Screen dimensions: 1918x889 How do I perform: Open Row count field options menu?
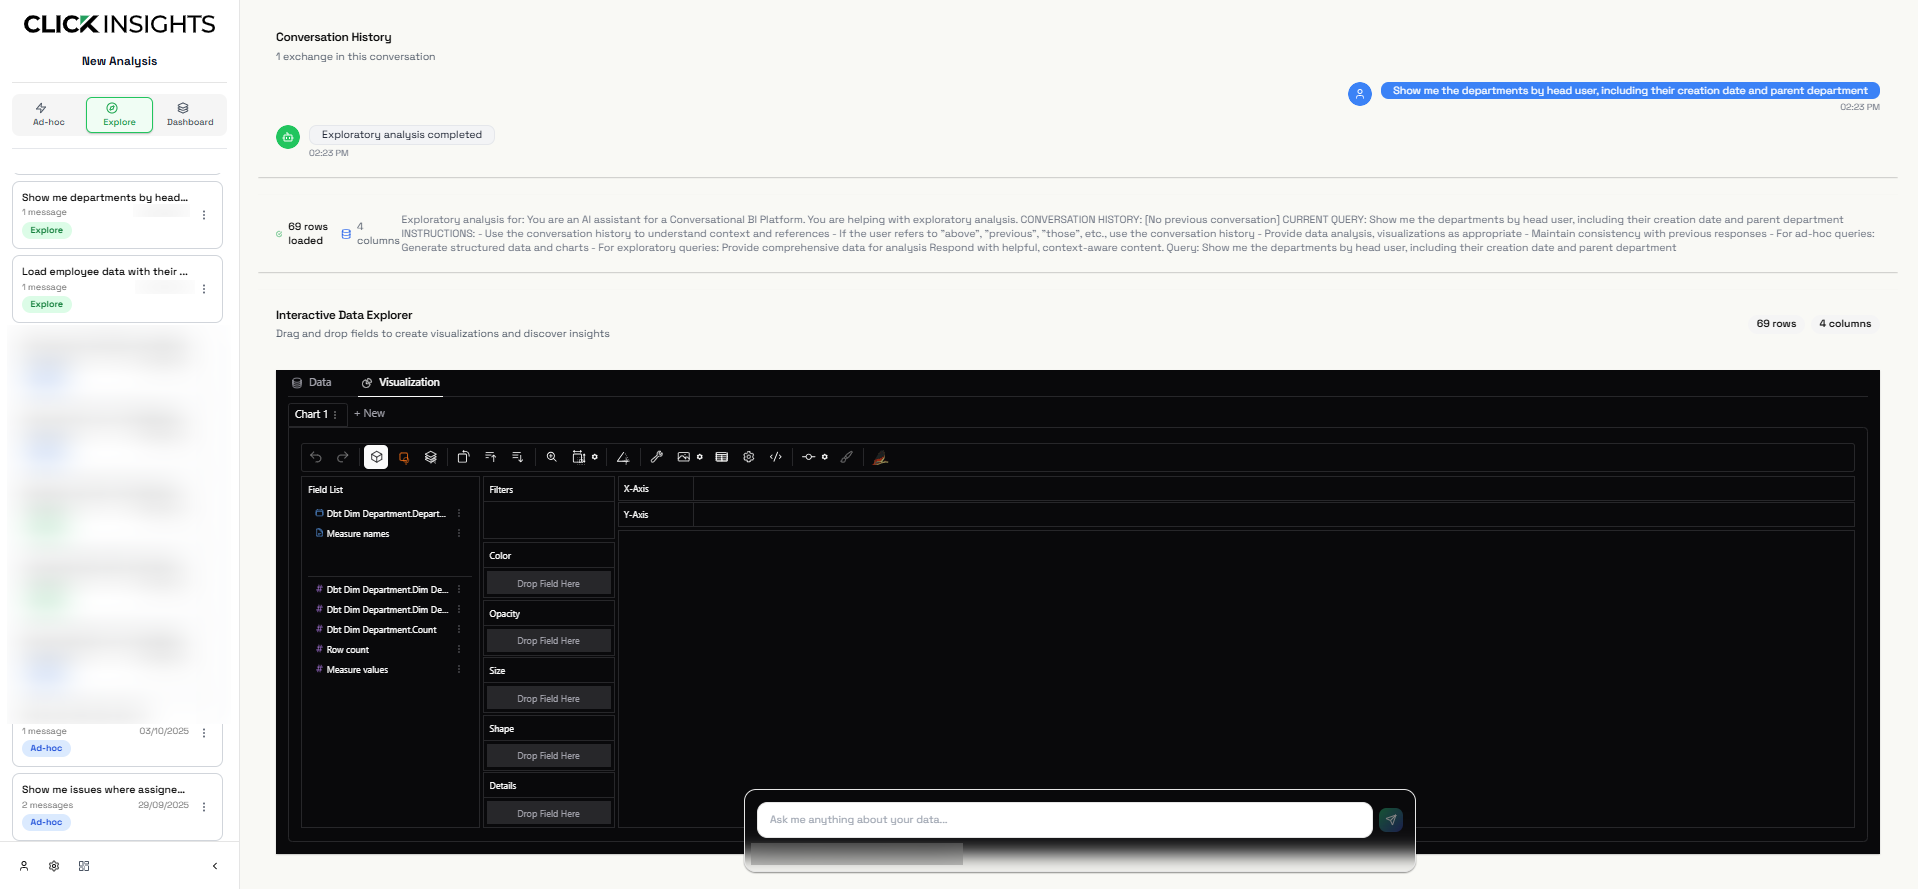click(x=459, y=650)
